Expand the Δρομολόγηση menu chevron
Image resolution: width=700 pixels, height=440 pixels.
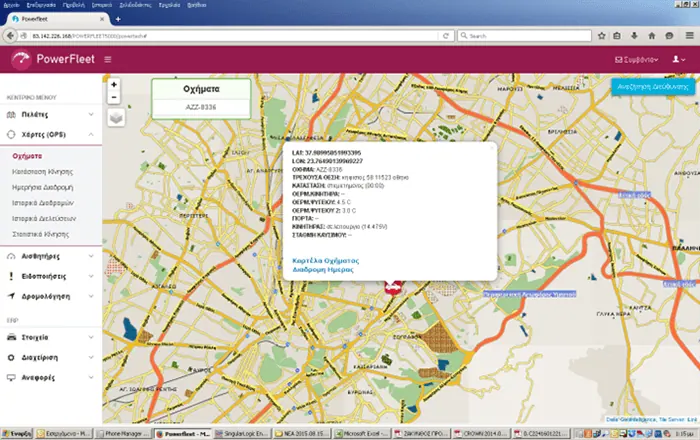point(91,296)
